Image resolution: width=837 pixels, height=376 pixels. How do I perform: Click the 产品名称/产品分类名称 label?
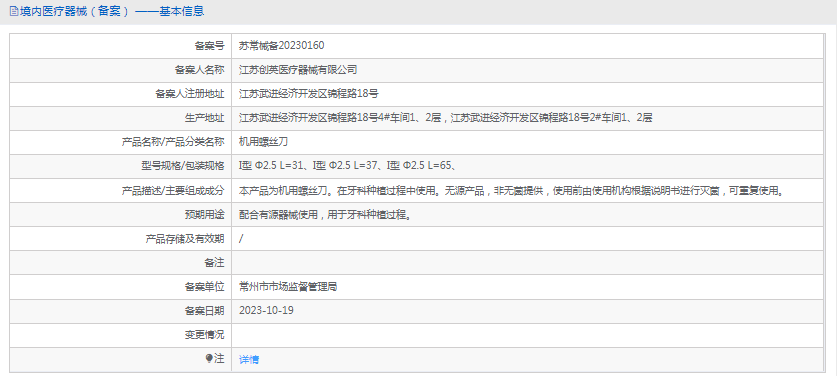click(173, 142)
